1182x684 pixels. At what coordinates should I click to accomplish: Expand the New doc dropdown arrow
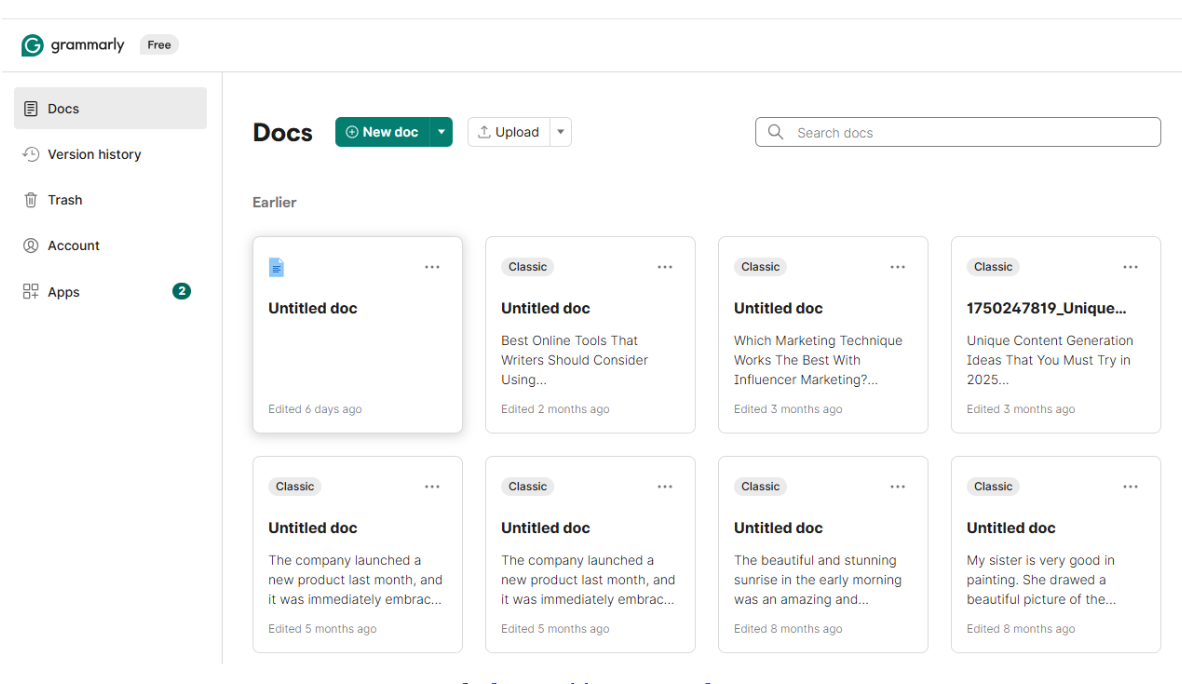coord(441,132)
